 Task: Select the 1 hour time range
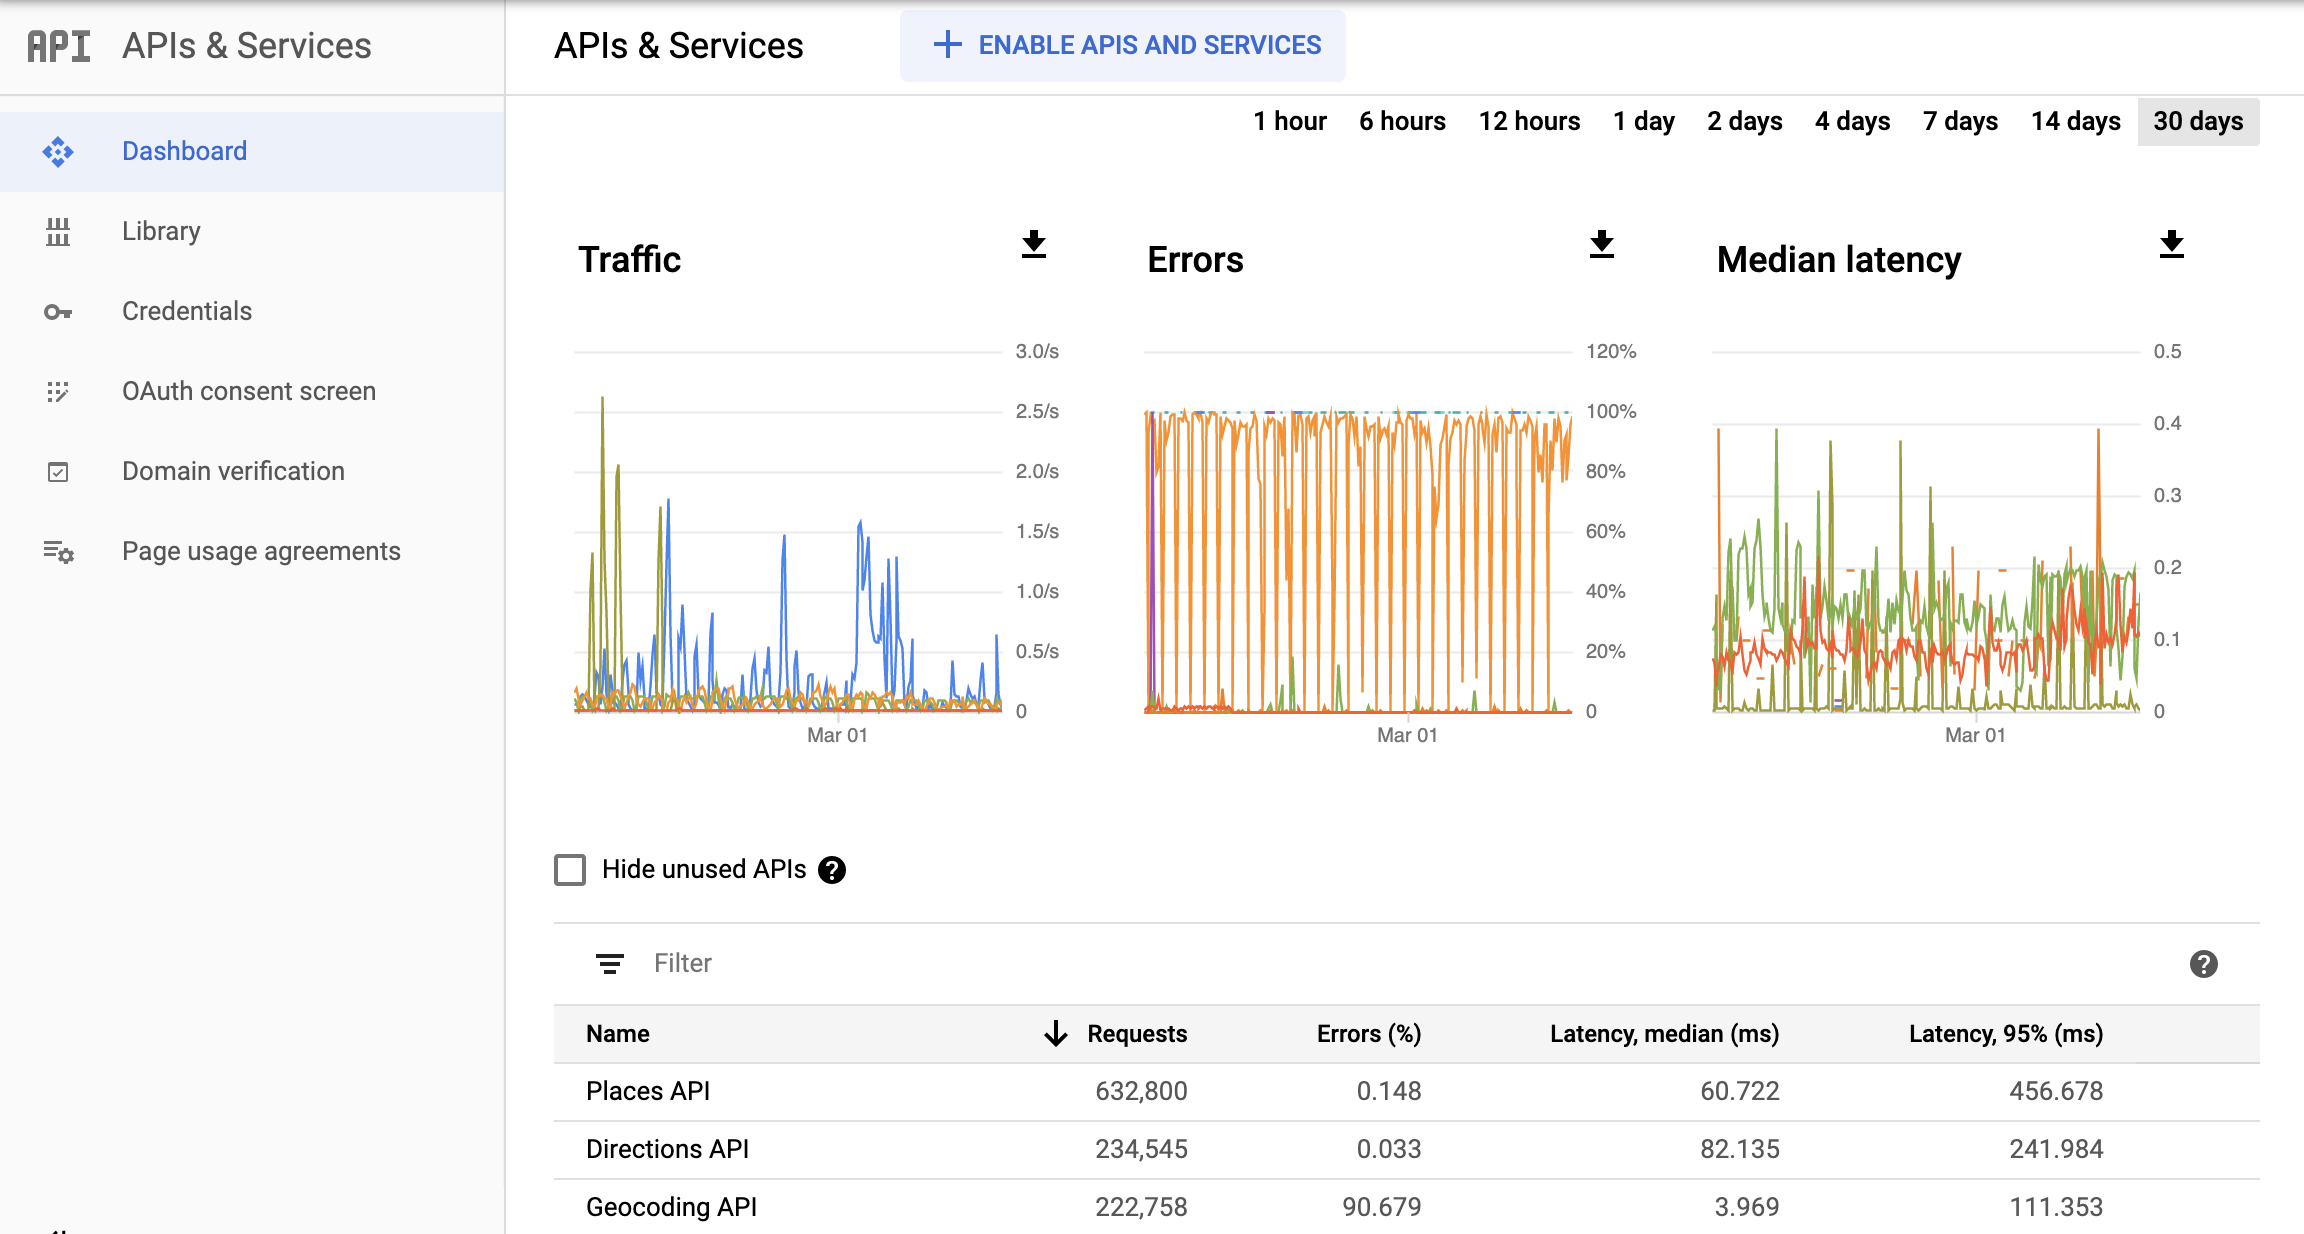click(x=1288, y=119)
